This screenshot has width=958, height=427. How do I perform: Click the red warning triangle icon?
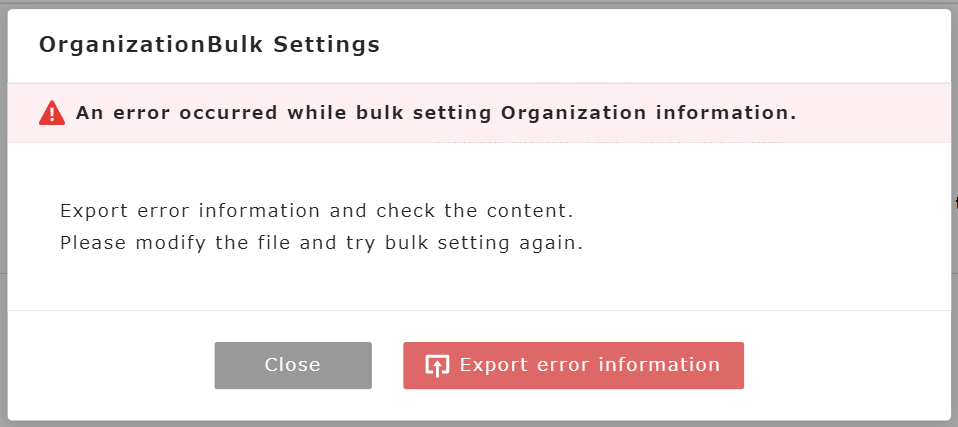(x=52, y=113)
